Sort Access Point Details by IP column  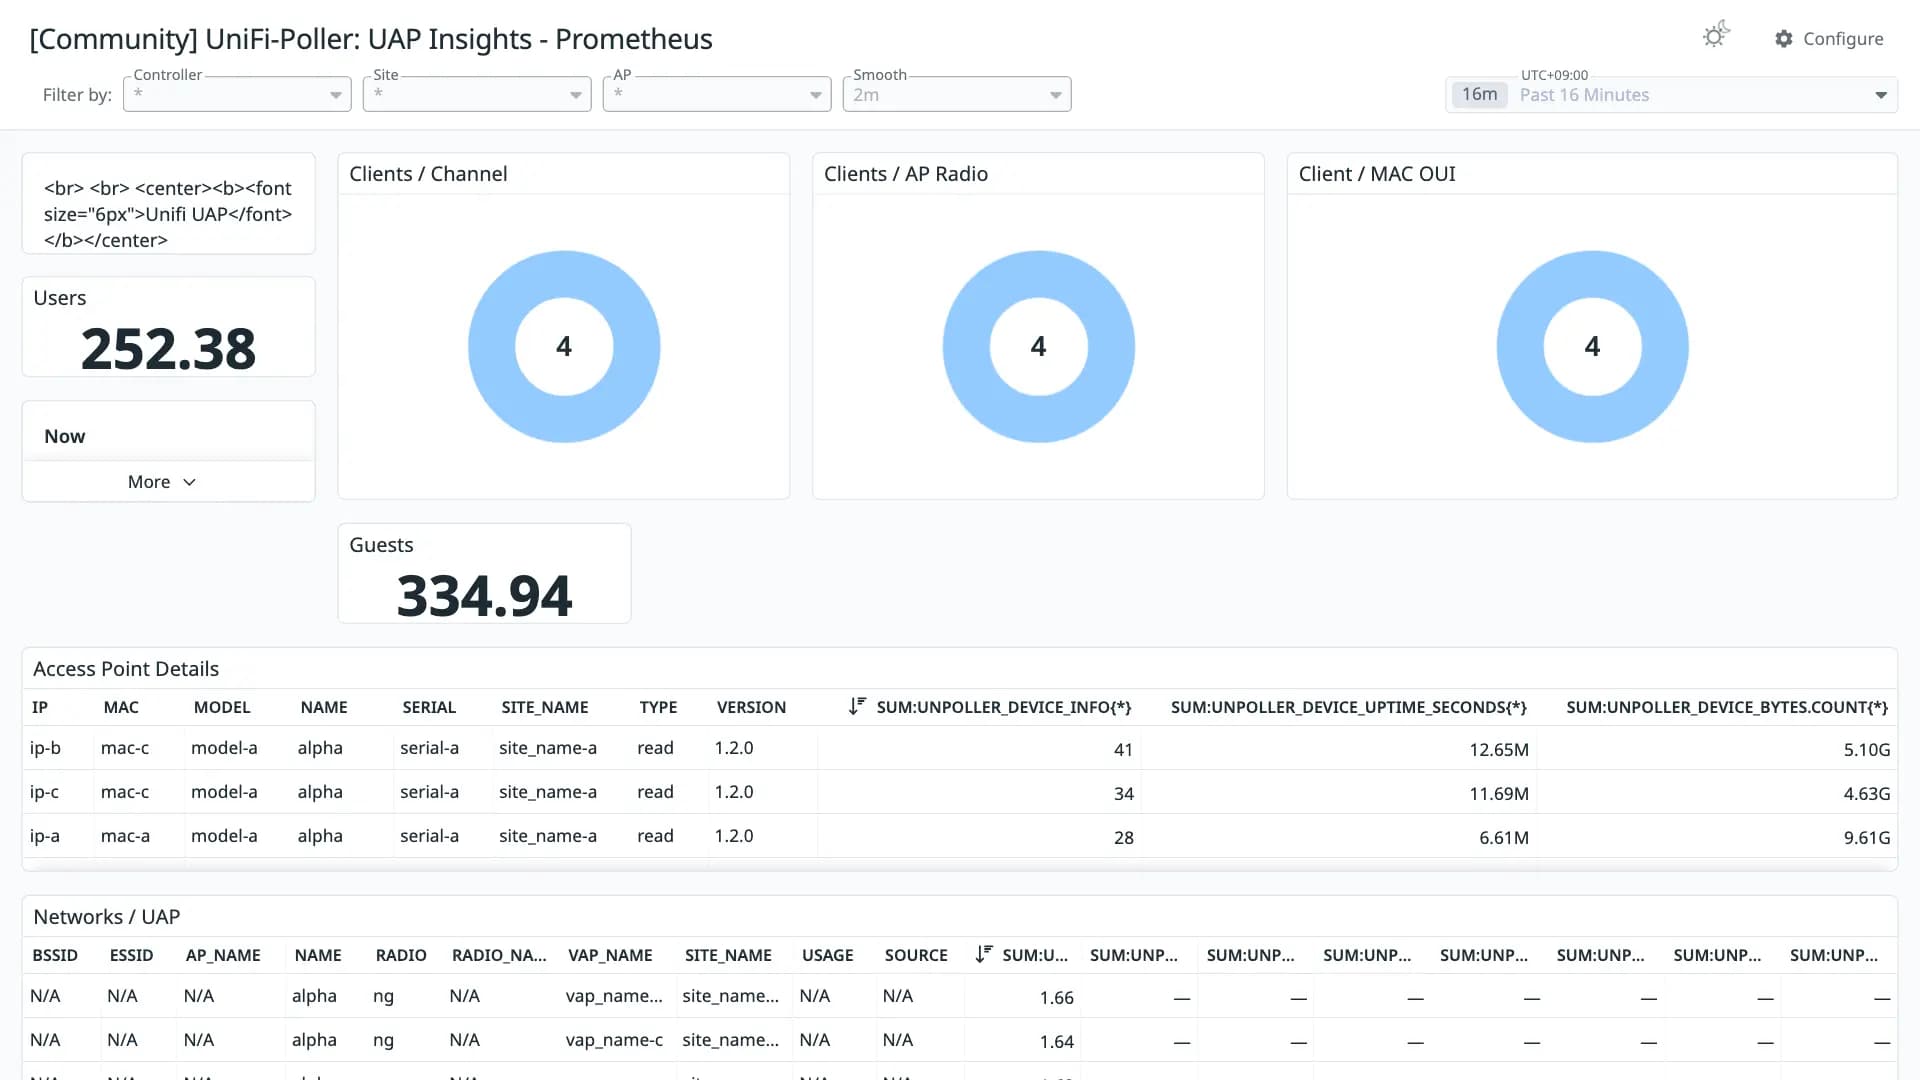[40, 707]
